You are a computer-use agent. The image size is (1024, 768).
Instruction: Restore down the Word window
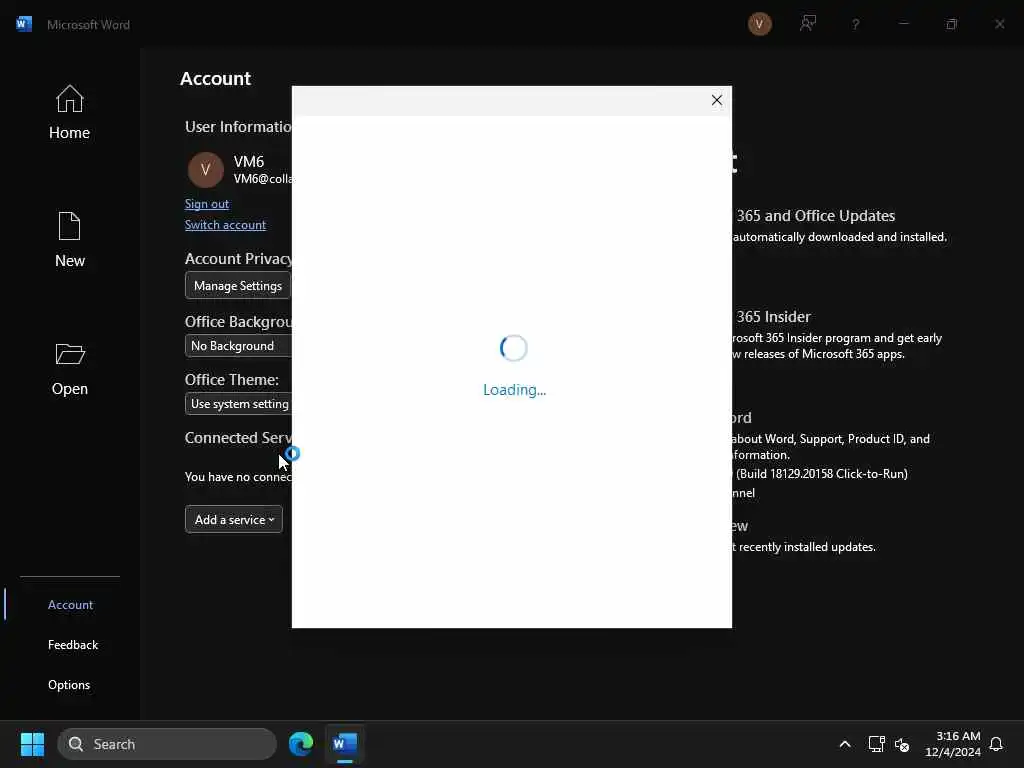pyautogui.click(x=952, y=24)
